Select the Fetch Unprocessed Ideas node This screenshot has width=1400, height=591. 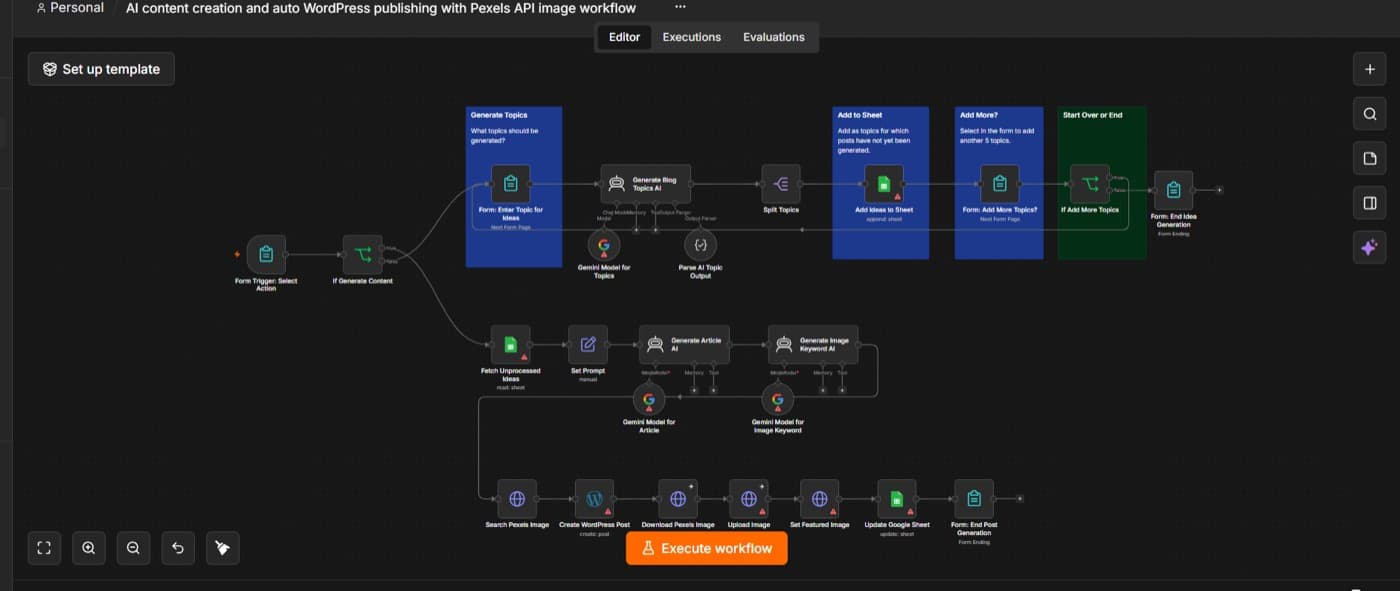[x=510, y=345]
